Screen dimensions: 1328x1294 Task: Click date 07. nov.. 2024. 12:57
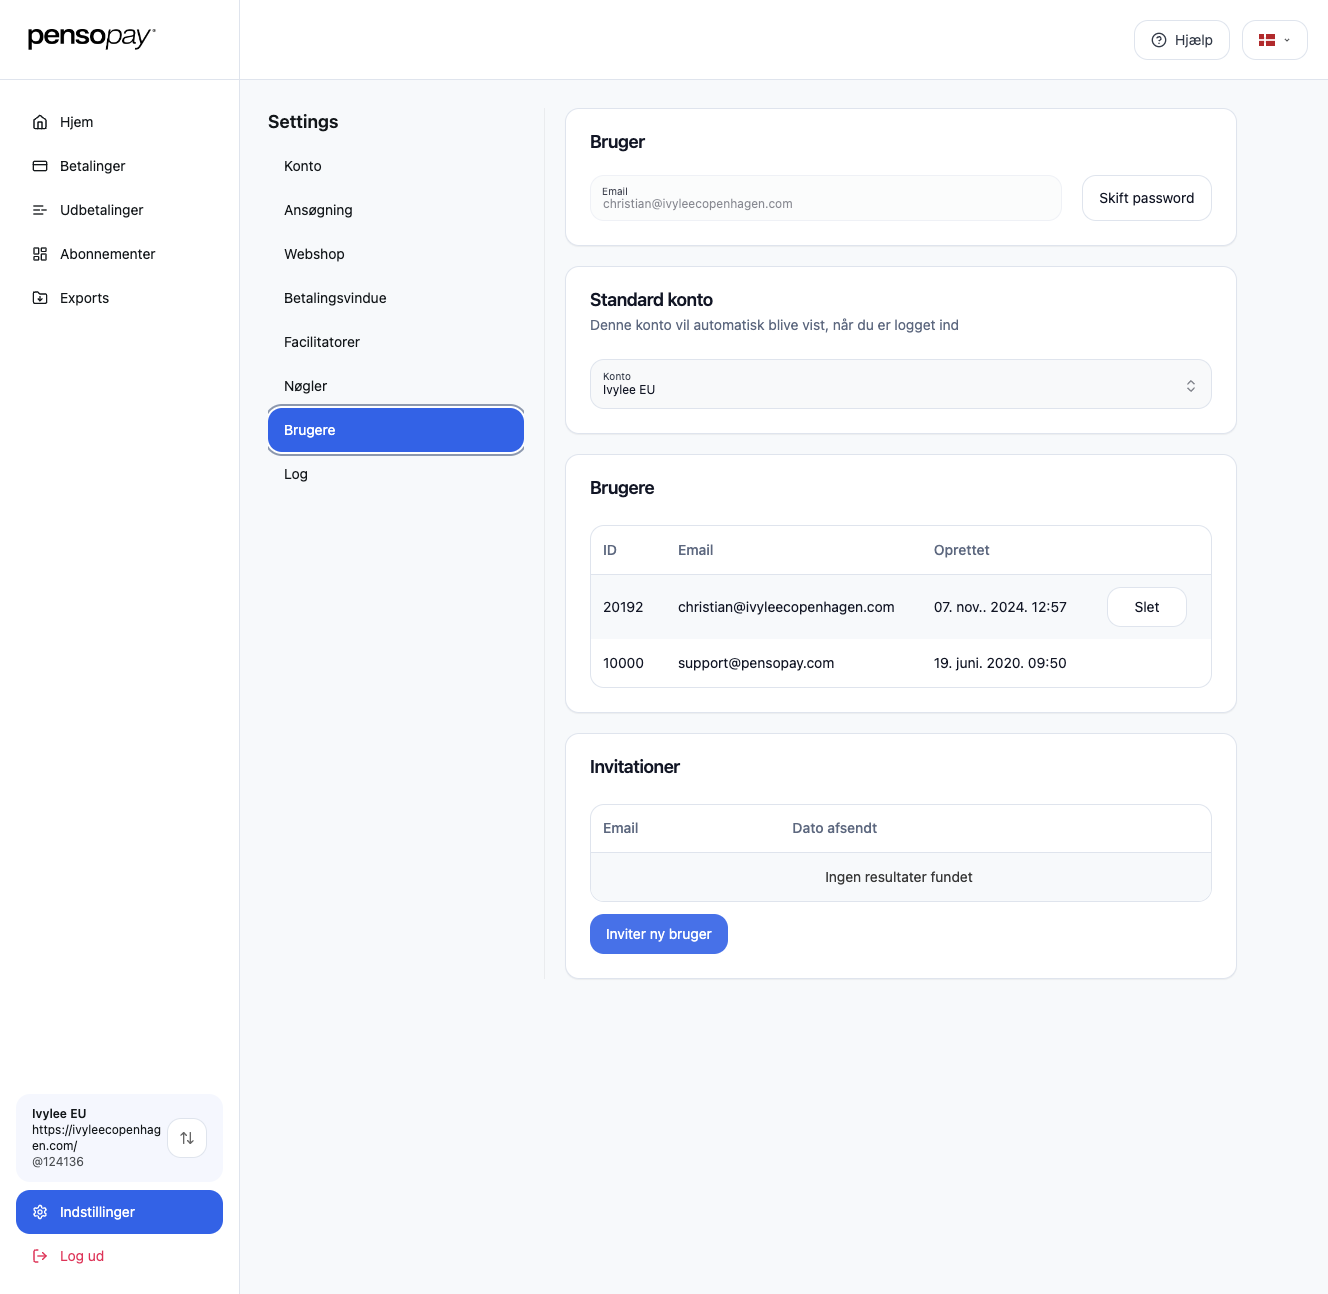coord(1000,607)
